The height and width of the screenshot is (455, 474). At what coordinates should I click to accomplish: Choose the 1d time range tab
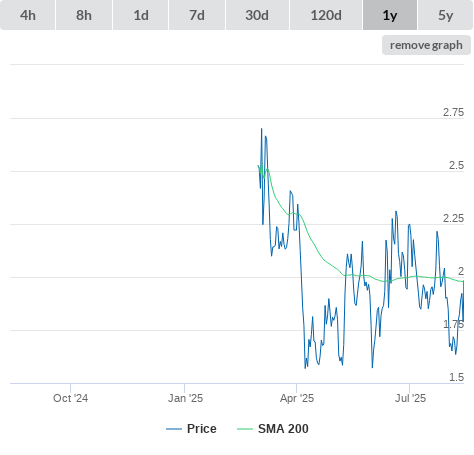coord(141,15)
